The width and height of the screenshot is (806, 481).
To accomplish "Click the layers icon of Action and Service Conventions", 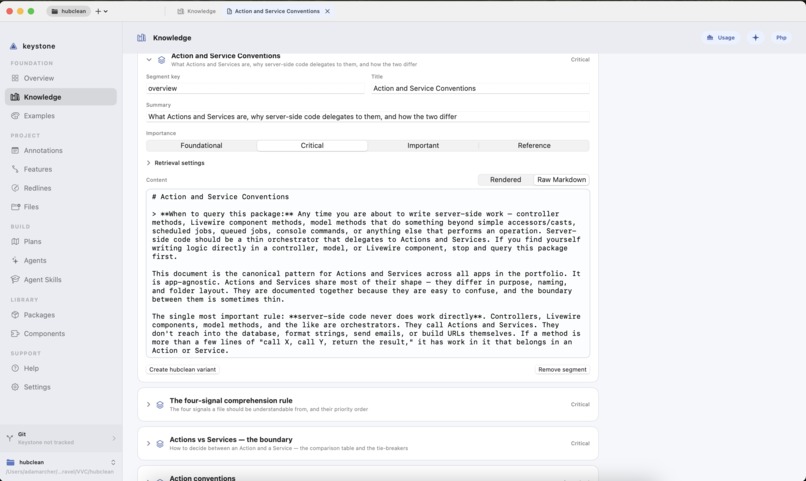I will click(x=161, y=60).
